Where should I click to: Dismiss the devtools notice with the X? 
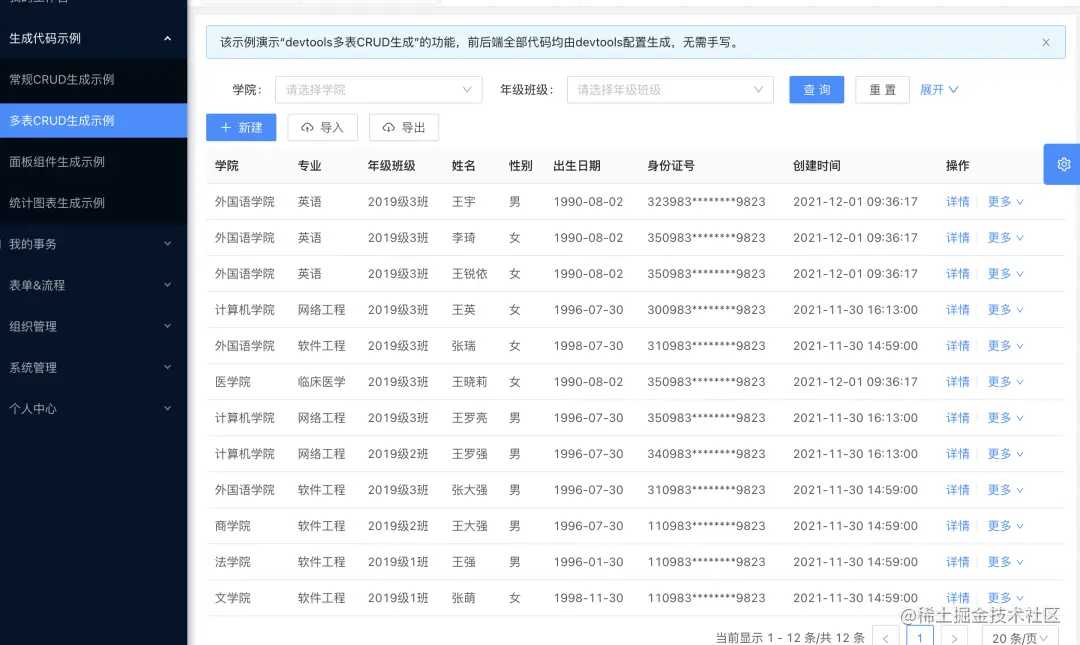(x=1046, y=42)
